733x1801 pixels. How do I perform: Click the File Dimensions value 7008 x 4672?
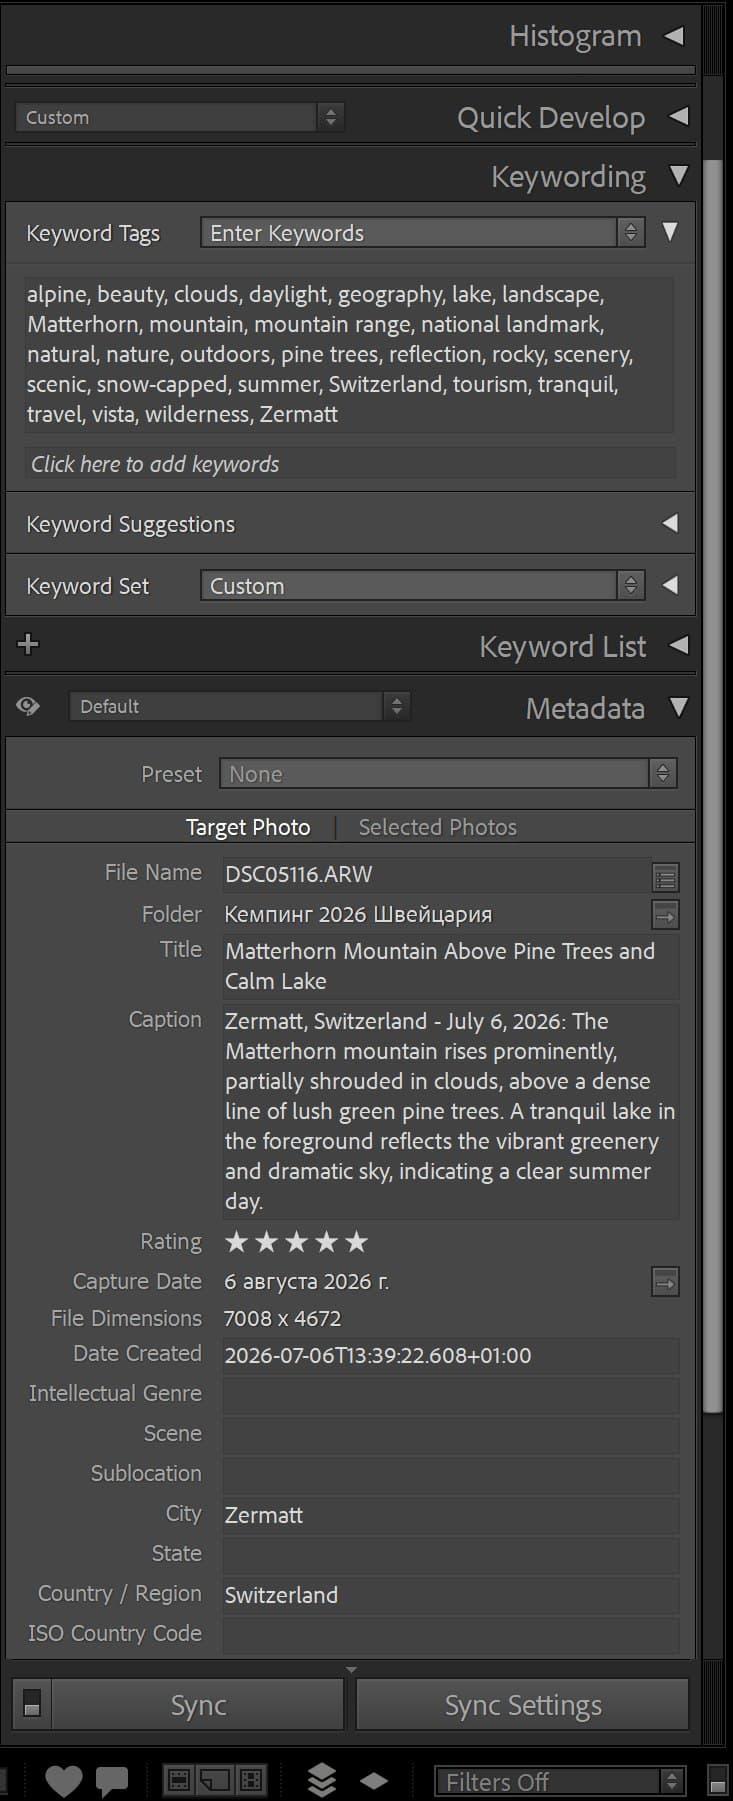(x=283, y=1318)
